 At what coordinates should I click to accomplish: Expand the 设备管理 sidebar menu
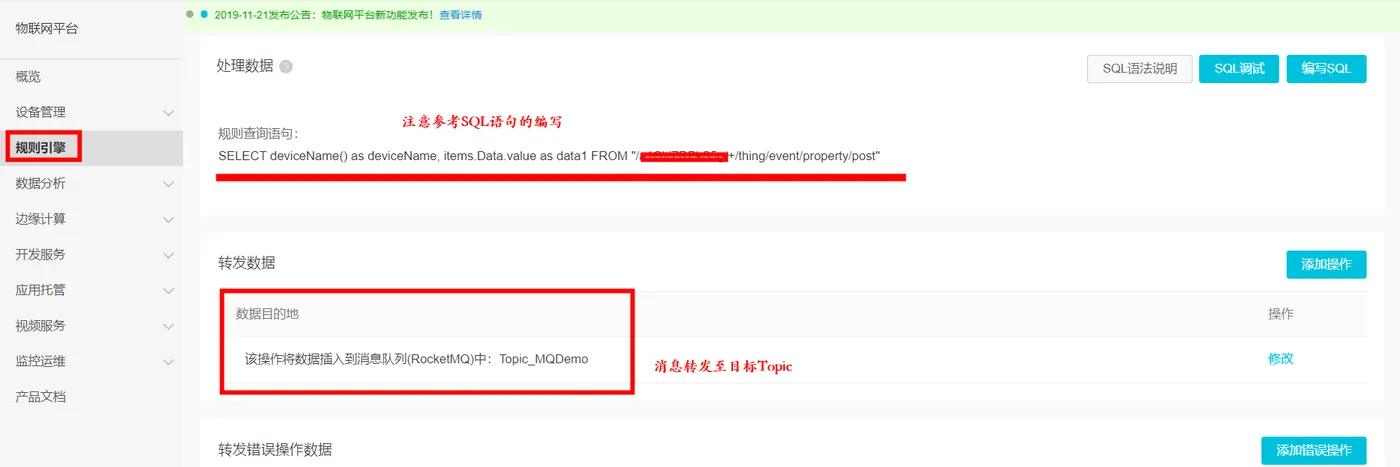tap(168, 113)
